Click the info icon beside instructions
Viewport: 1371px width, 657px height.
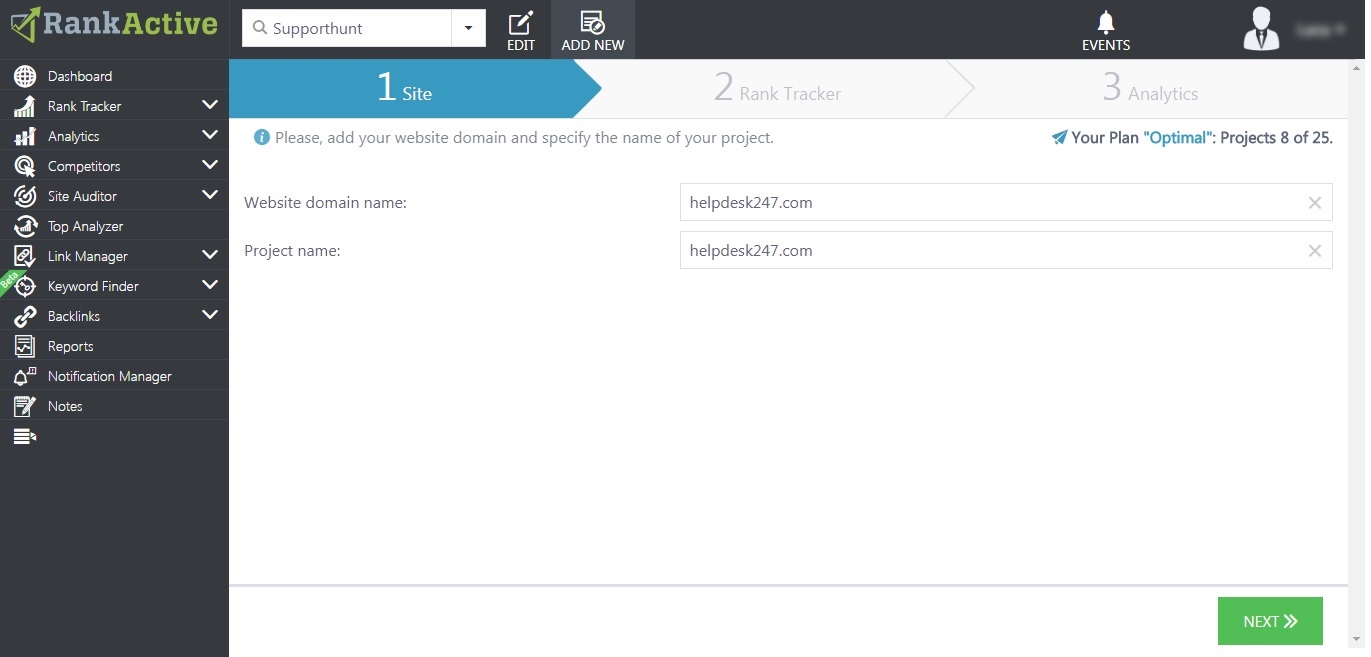[262, 137]
